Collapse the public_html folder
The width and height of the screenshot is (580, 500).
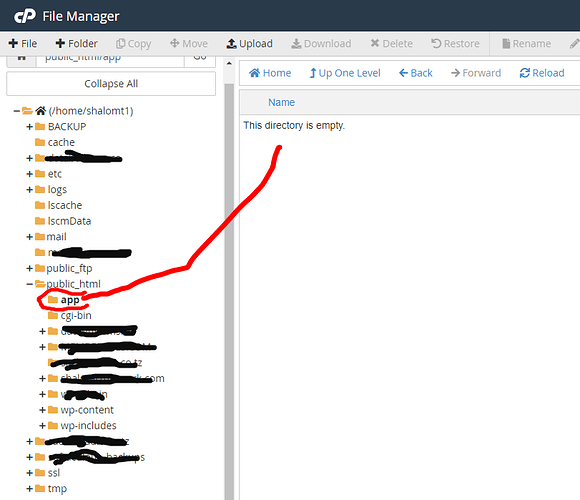tap(30, 284)
